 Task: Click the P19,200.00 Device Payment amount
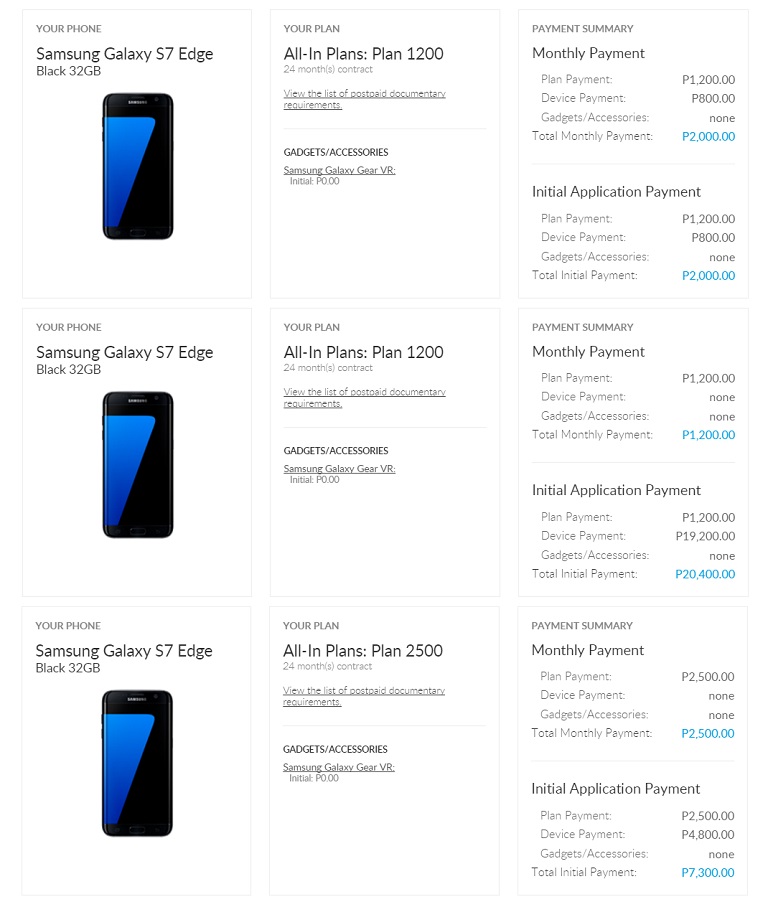point(706,536)
